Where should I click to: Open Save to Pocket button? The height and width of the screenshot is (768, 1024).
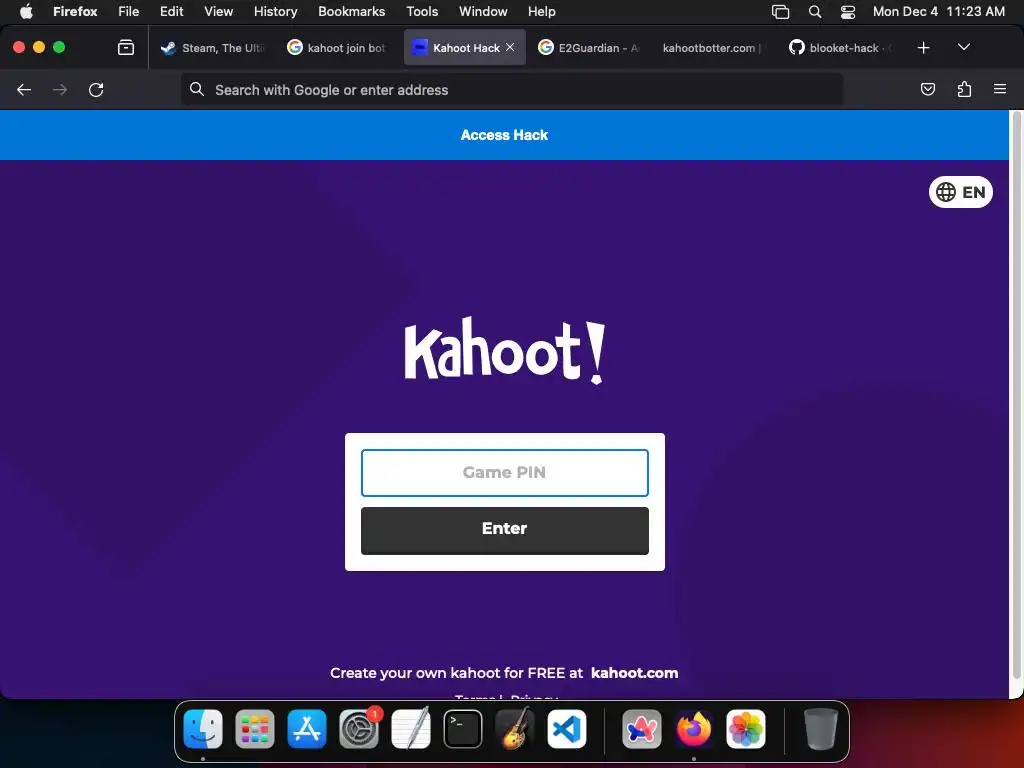[x=927, y=89]
